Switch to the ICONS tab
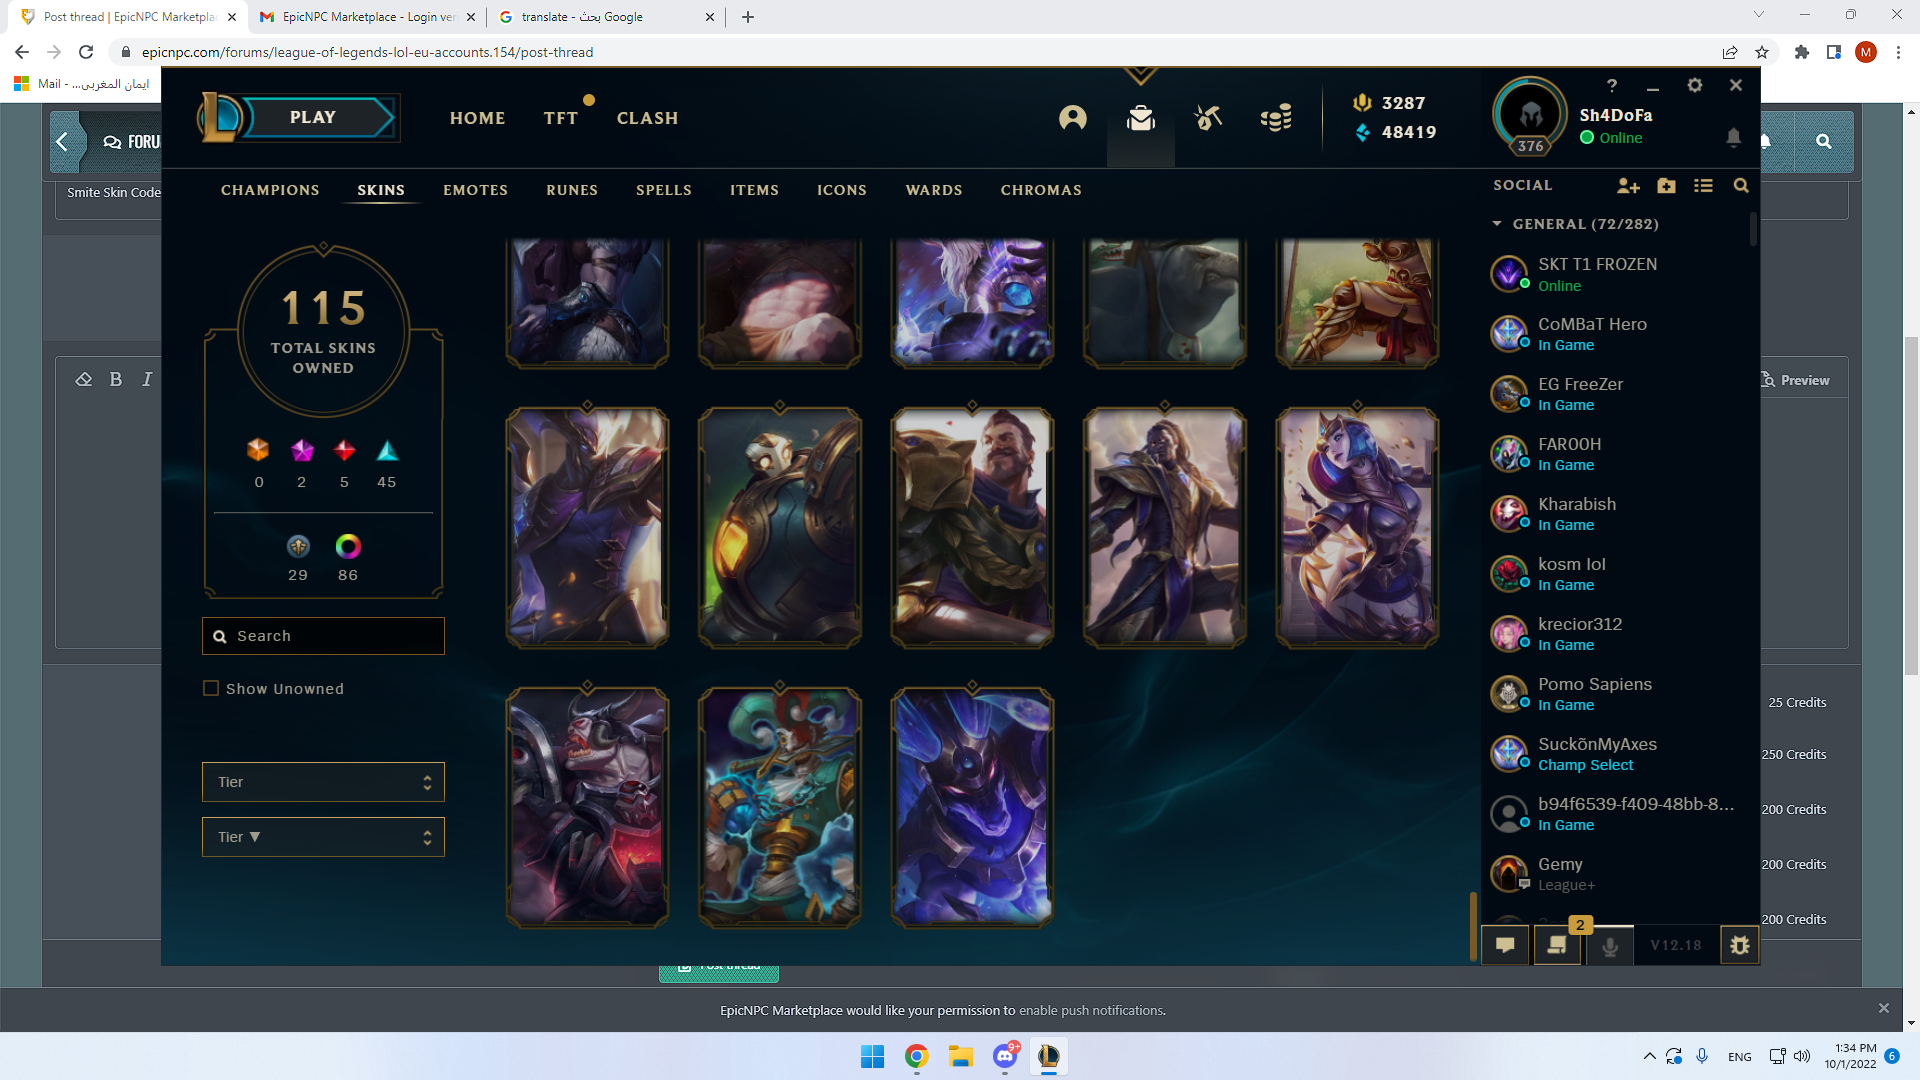Viewport: 1920px width, 1080px height. [x=842, y=190]
